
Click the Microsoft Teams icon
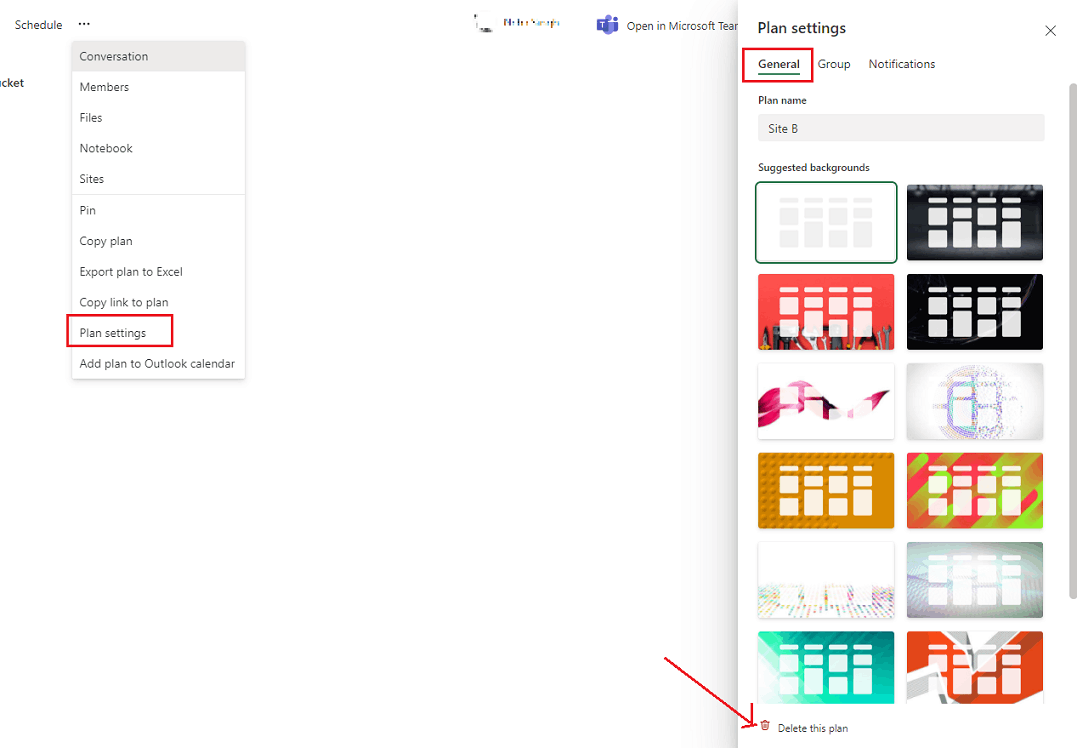pyautogui.click(x=607, y=25)
